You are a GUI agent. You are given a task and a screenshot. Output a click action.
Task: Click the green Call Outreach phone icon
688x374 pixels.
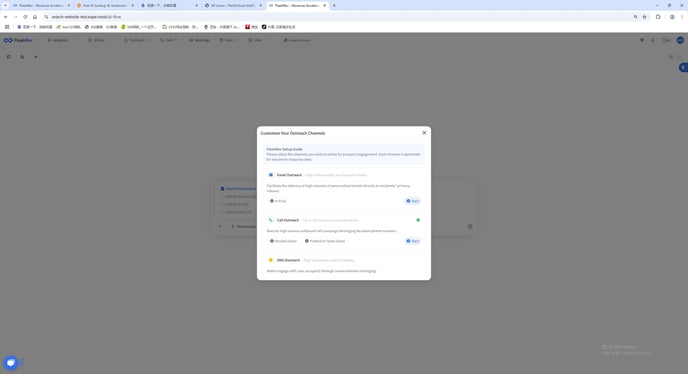pos(271,220)
